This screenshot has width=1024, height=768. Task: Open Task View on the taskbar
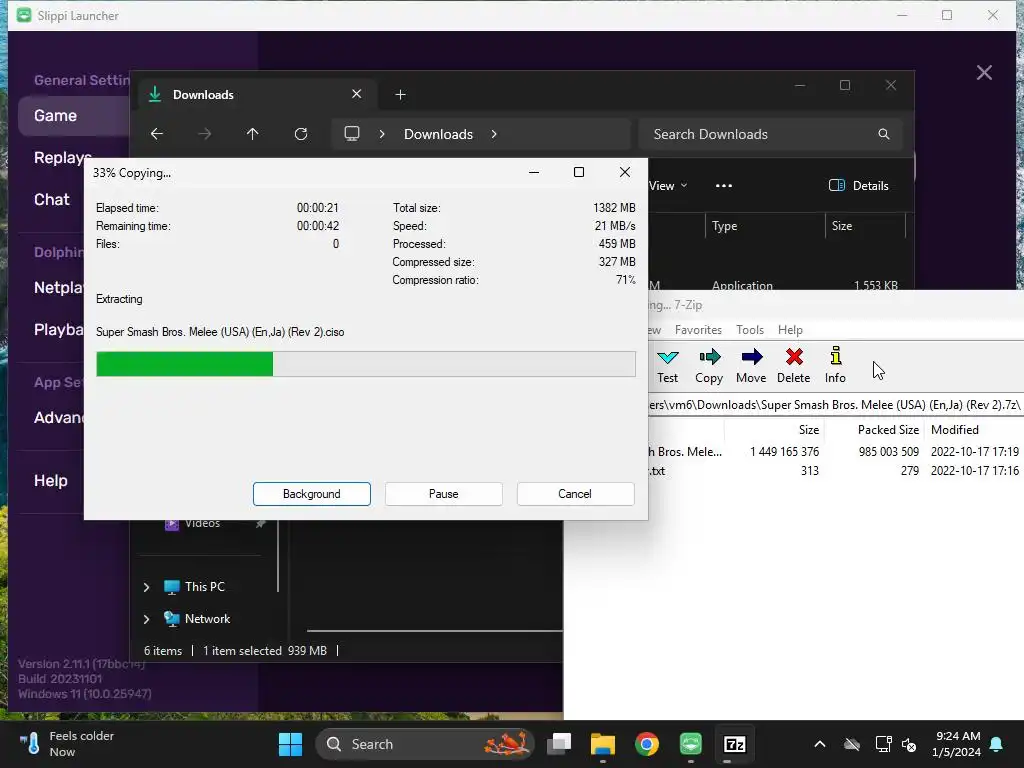[x=559, y=744]
